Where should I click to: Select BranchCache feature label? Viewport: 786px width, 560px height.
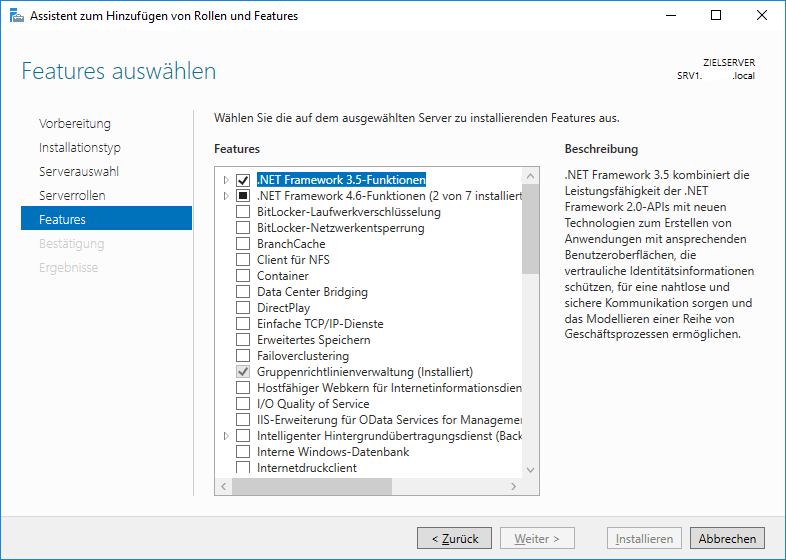point(291,244)
